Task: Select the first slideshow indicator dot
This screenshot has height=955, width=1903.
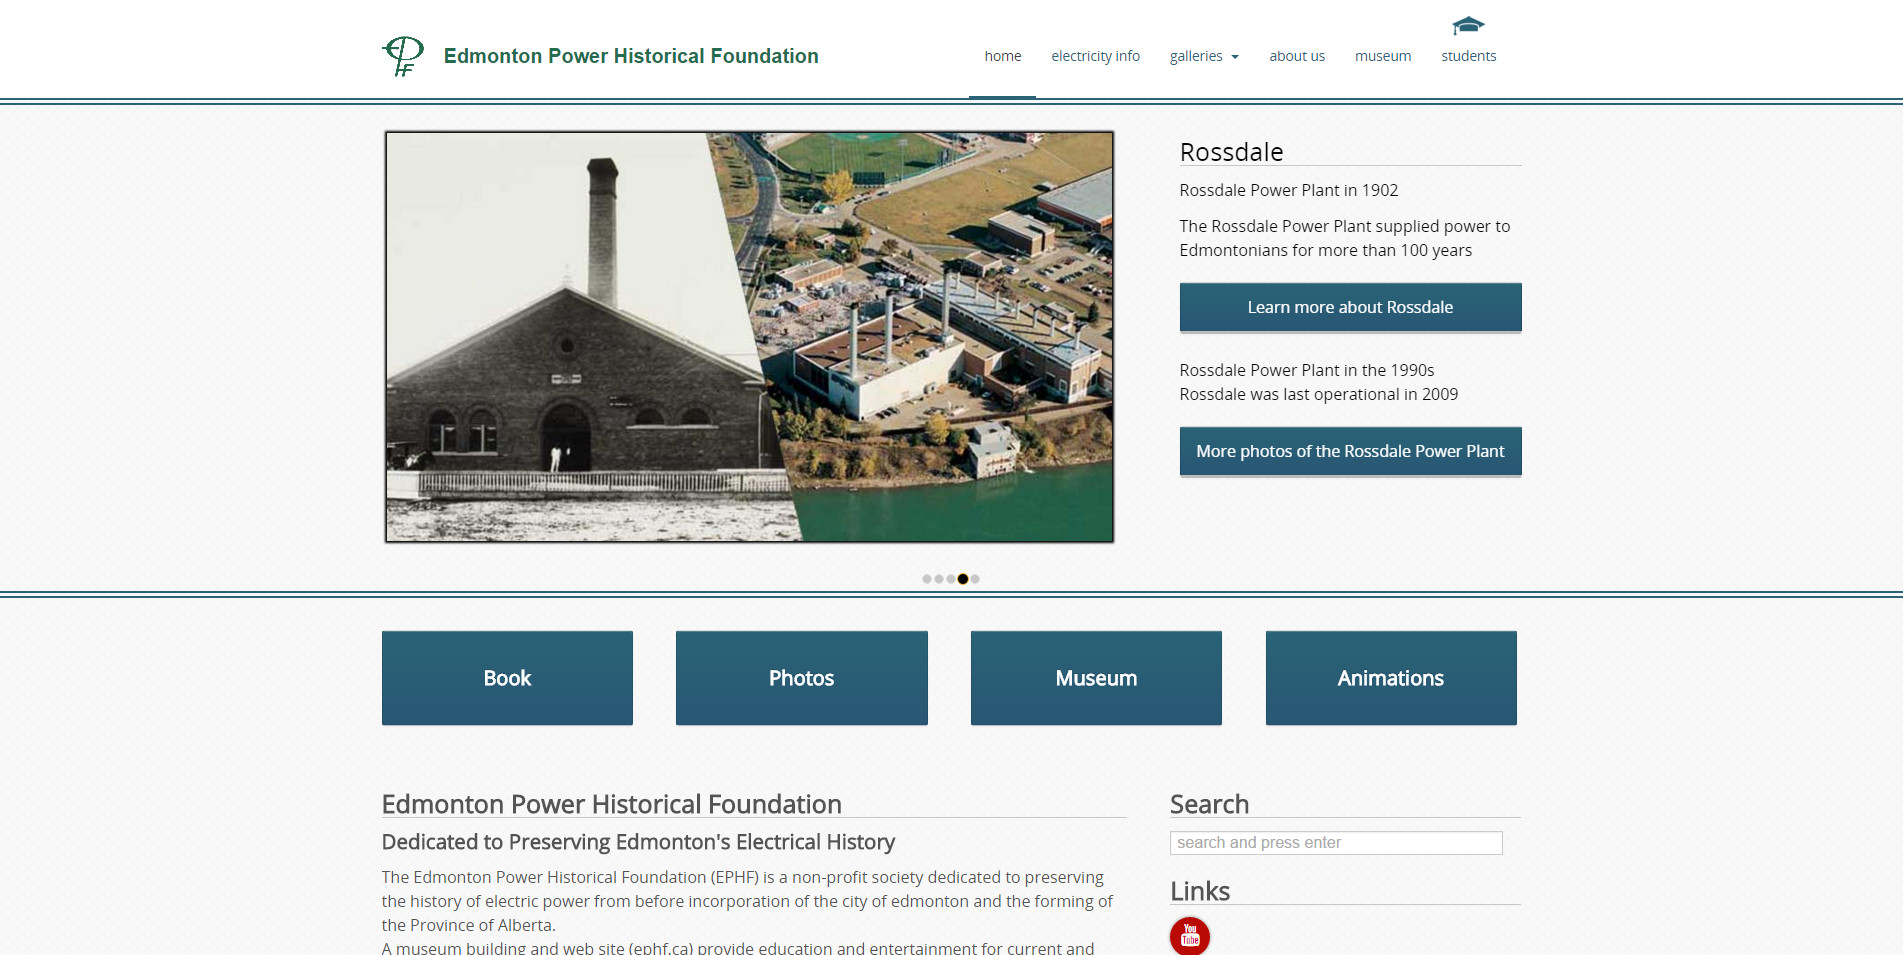Action: (x=927, y=579)
